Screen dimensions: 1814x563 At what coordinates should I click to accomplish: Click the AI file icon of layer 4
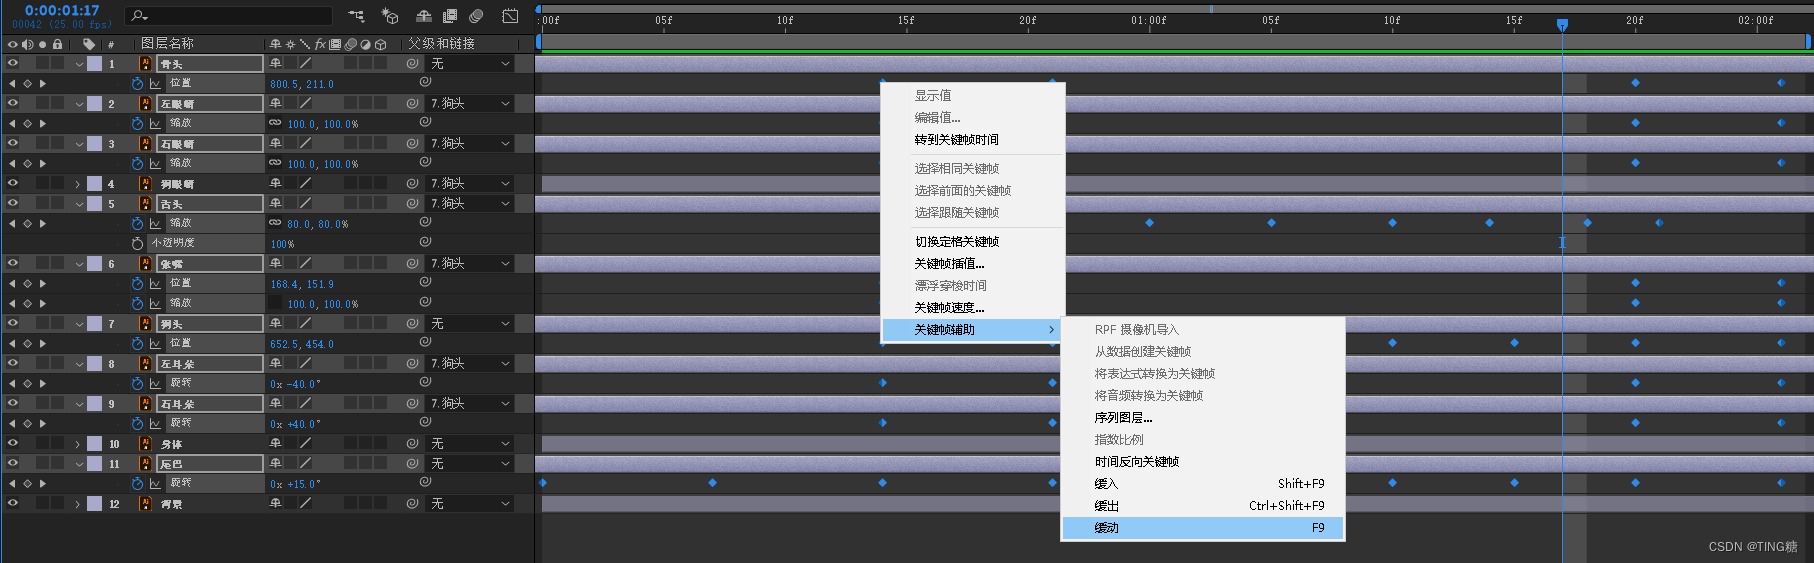145,184
